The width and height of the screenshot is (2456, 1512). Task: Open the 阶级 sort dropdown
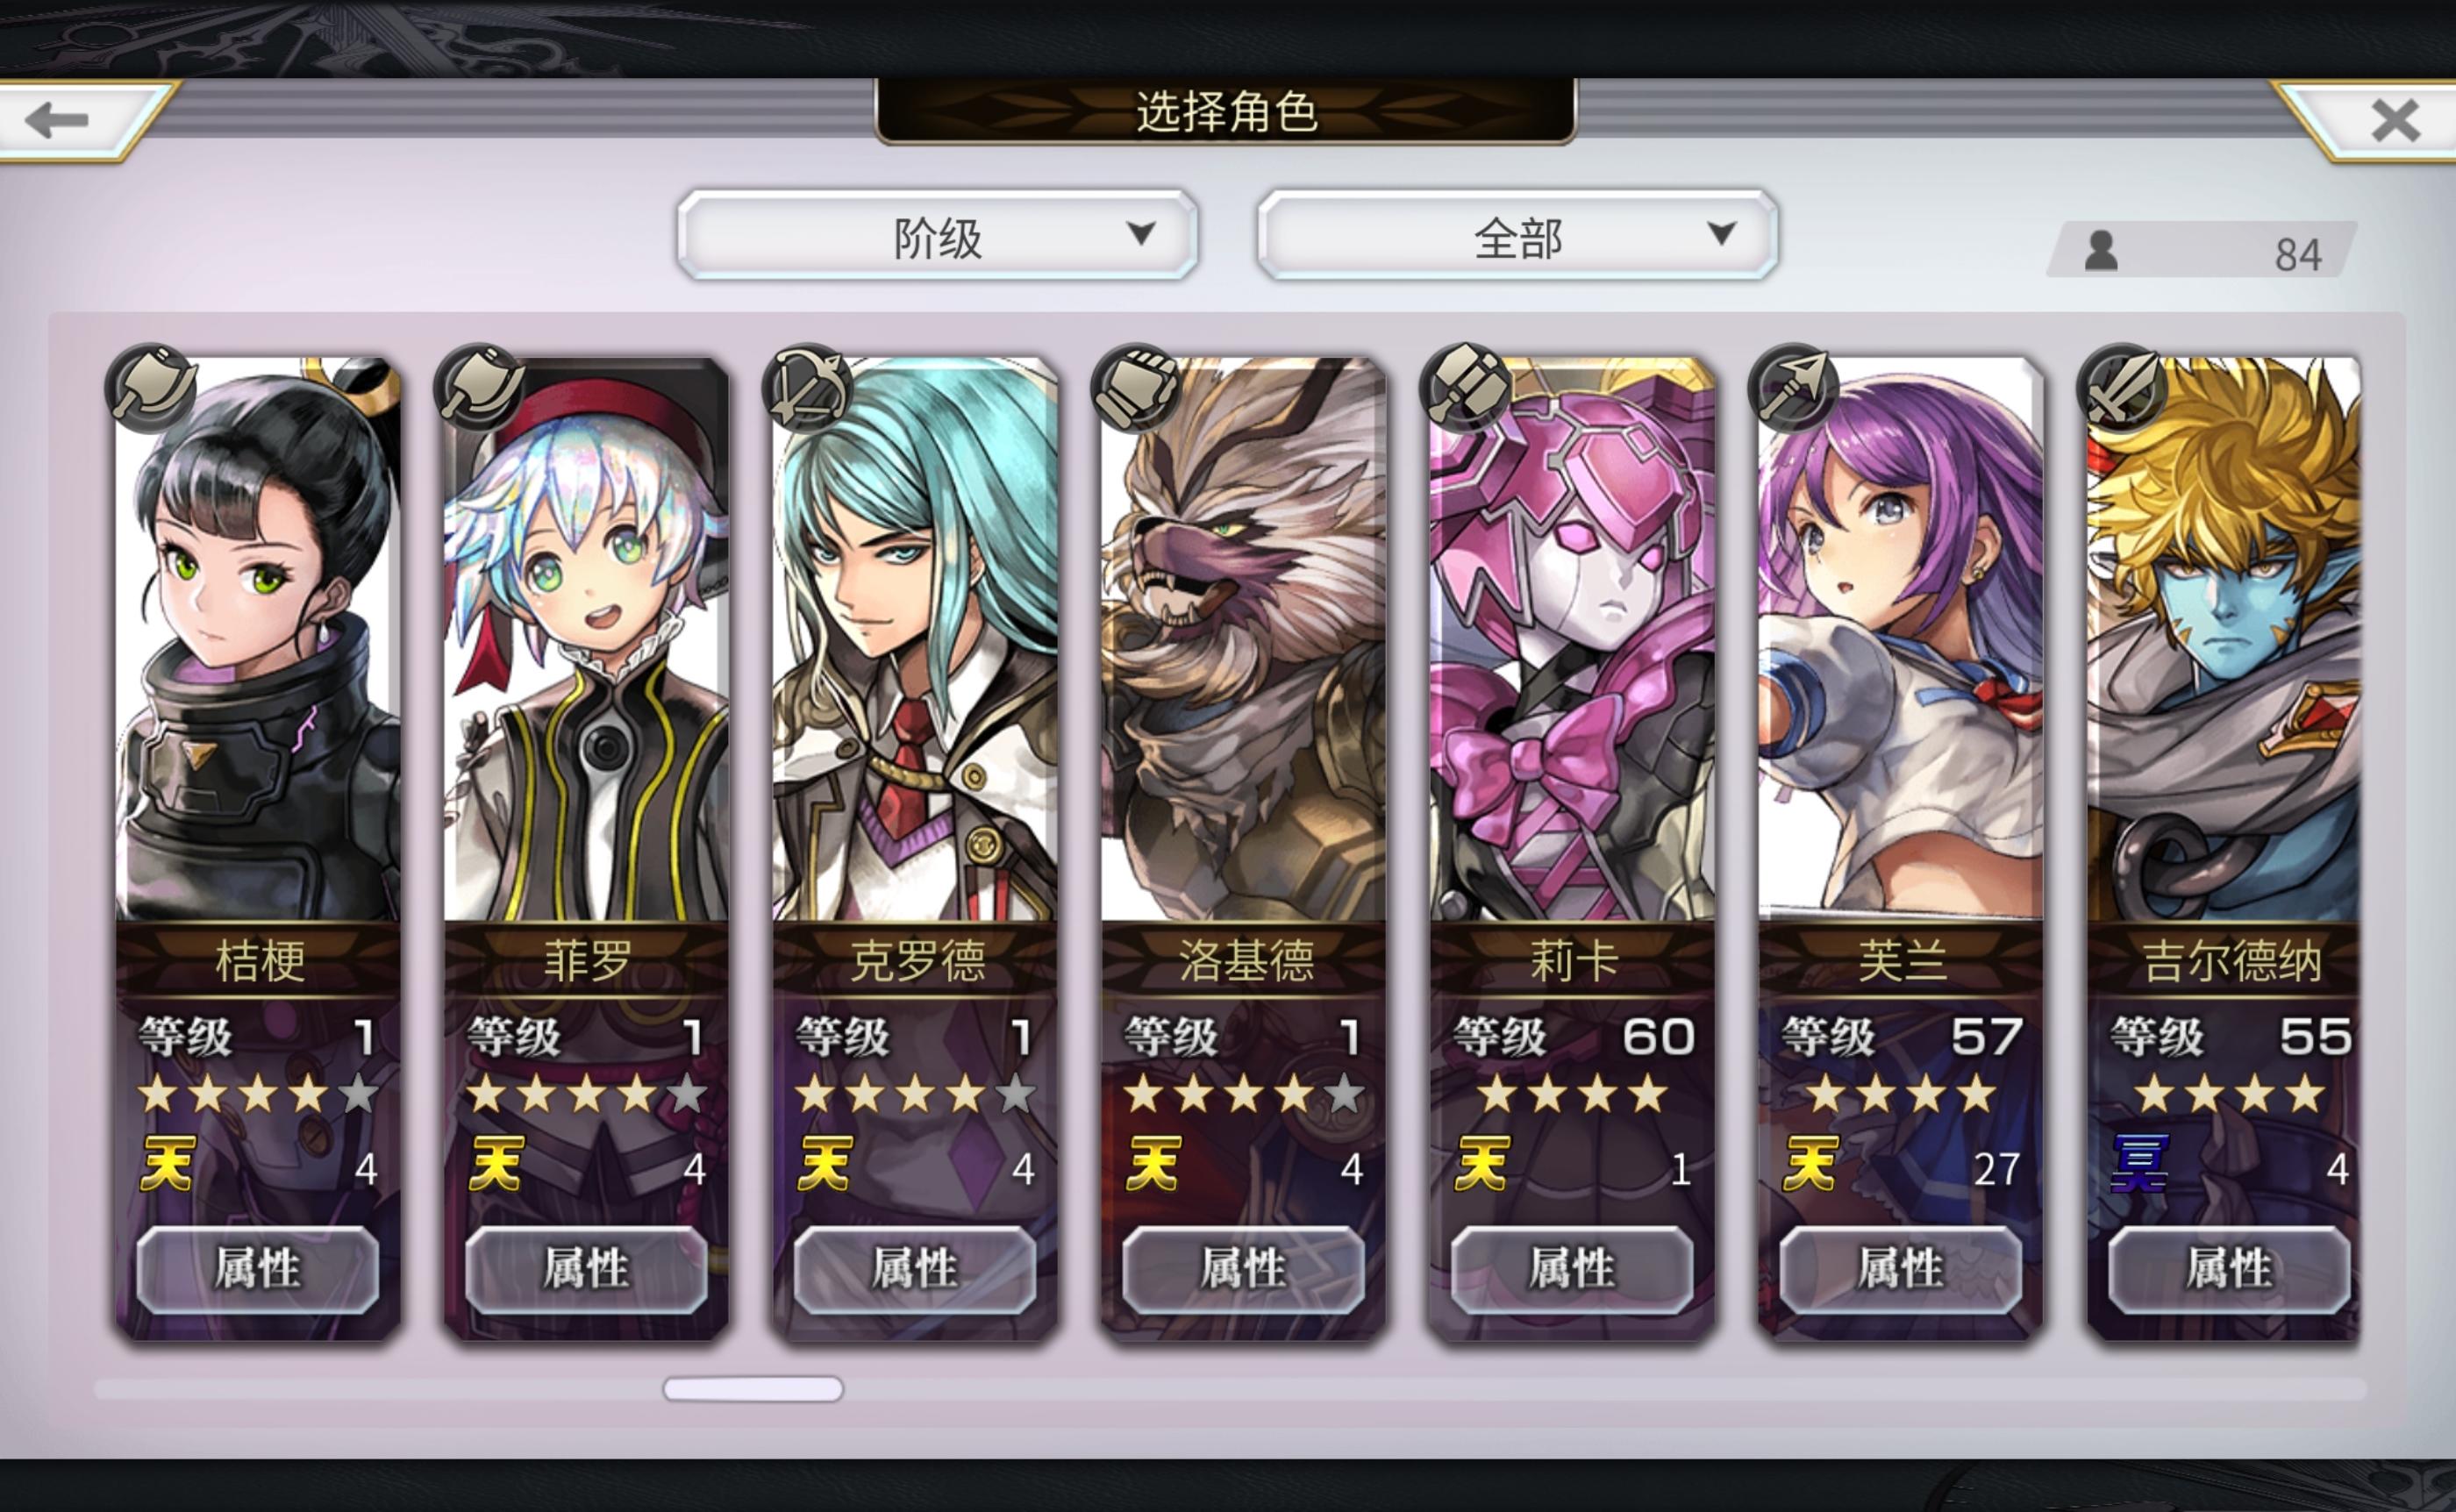(937, 235)
